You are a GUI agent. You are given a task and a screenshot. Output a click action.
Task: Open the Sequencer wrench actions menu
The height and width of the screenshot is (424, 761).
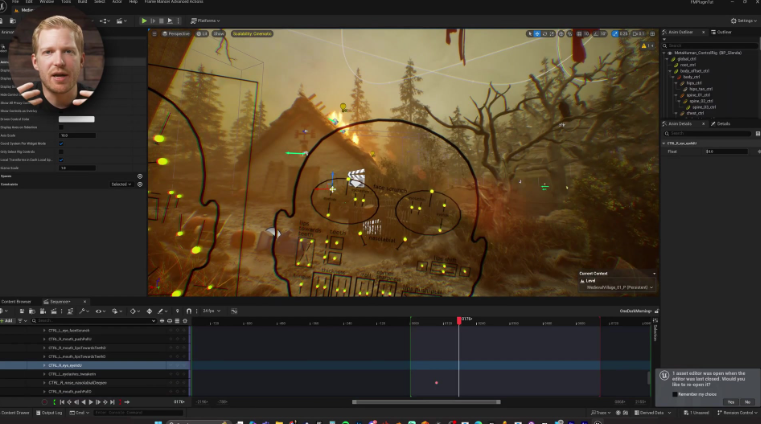tap(83, 311)
